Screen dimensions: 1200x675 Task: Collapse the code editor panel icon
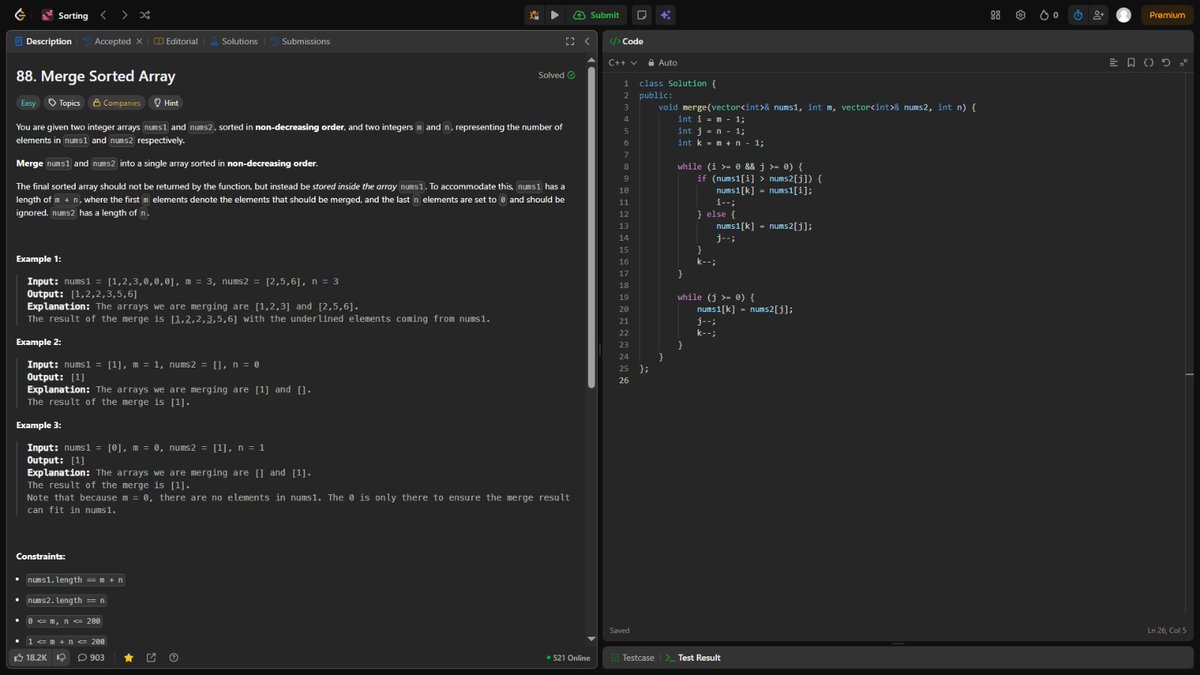[1183, 63]
